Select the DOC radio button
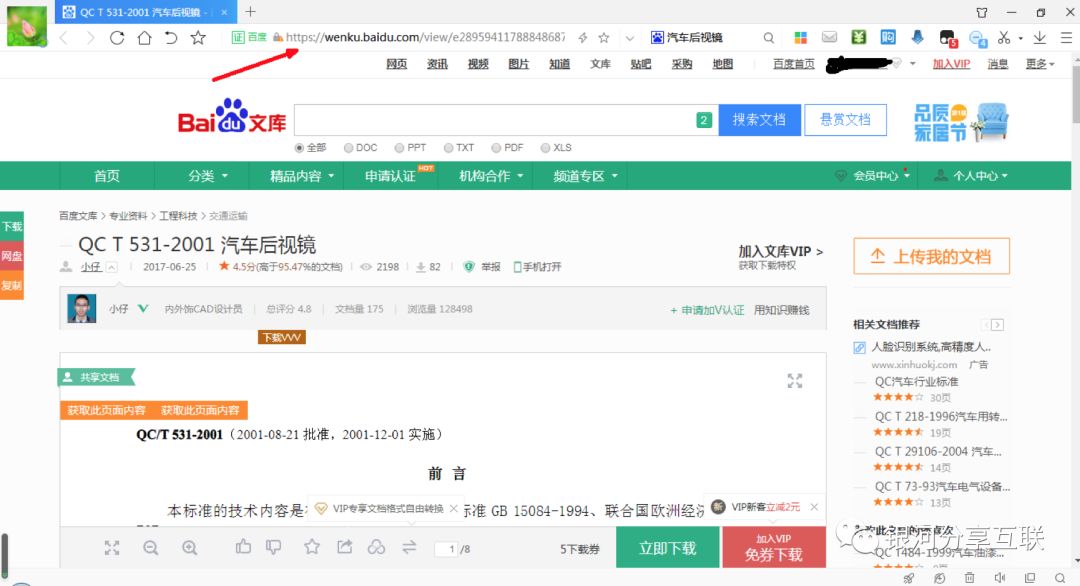Image resolution: width=1080 pixels, height=586 pixels. pos(349,148)
